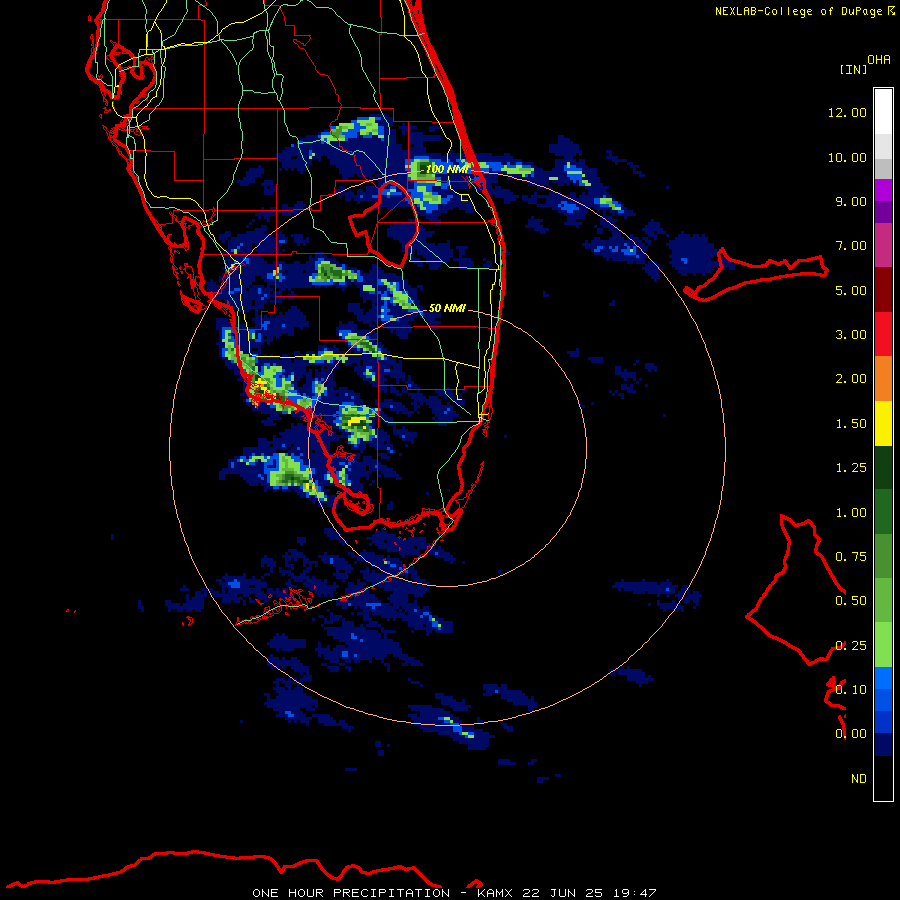Pick the magenta swatch beside 9.00
The width and height of the screenshot is (900, 900).
(x=883, y=190)
